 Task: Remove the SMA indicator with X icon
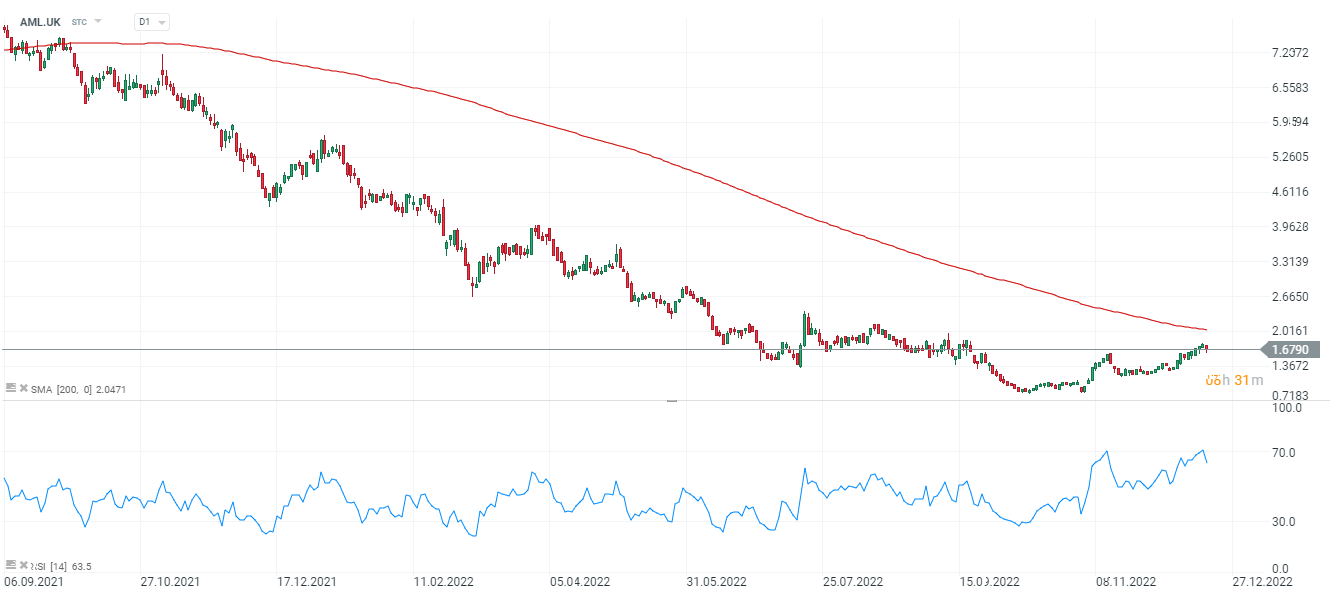click(24, 388)
